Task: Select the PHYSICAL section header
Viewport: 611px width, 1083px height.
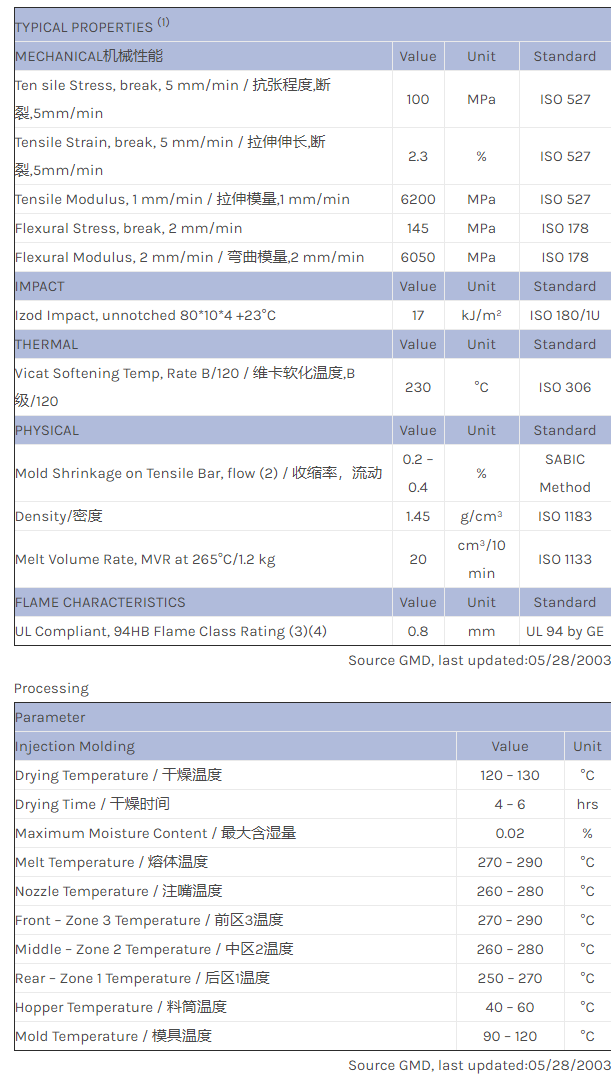Action: [x=47, y=430]
